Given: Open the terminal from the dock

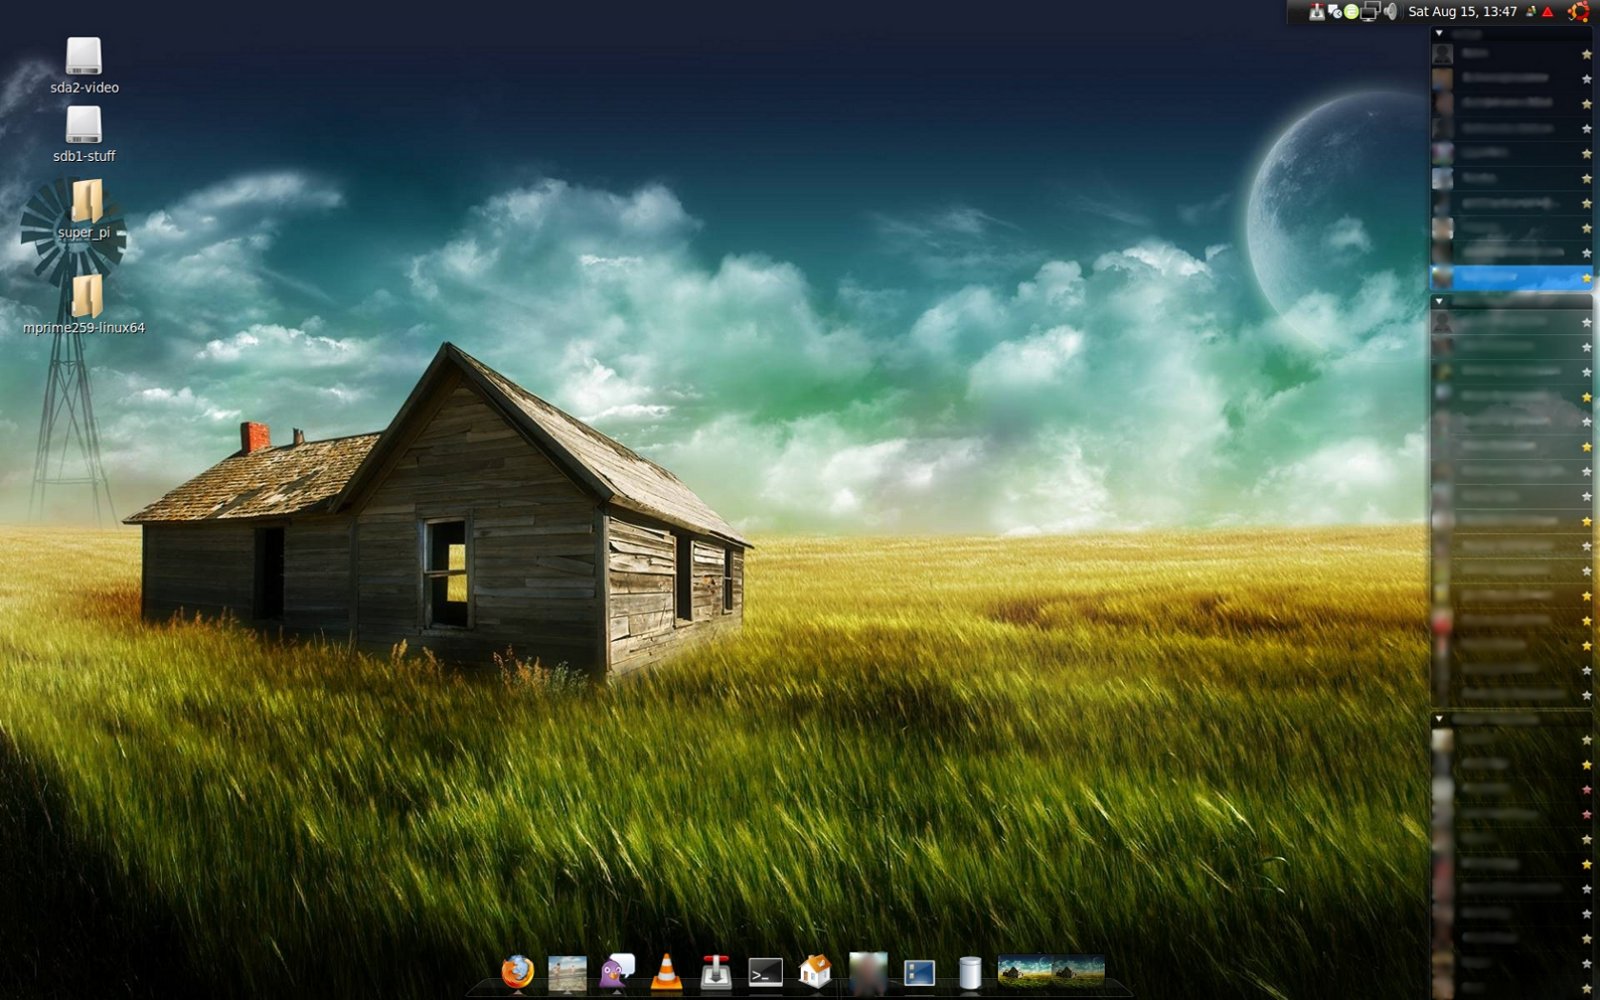Looking at the screenshot, I should coord(766,970).
